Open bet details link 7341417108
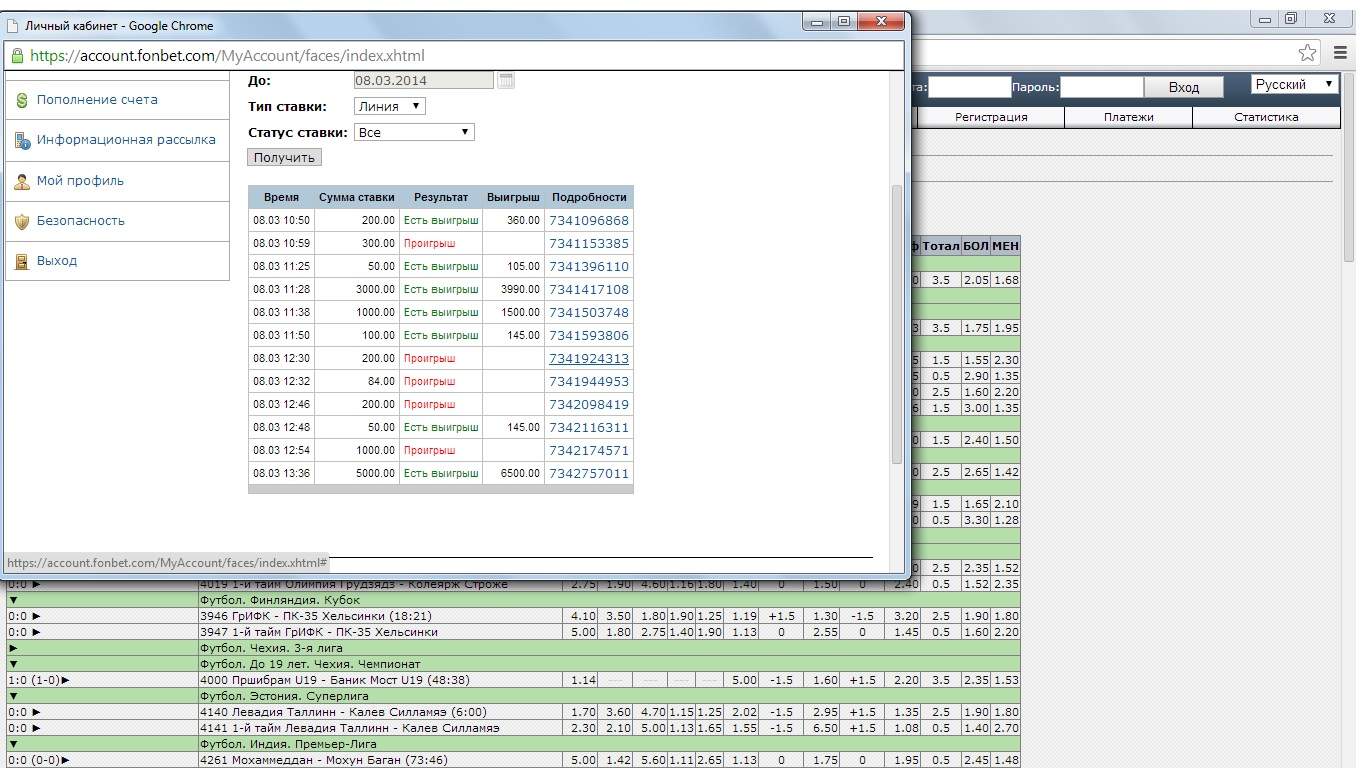 [589, 289]
